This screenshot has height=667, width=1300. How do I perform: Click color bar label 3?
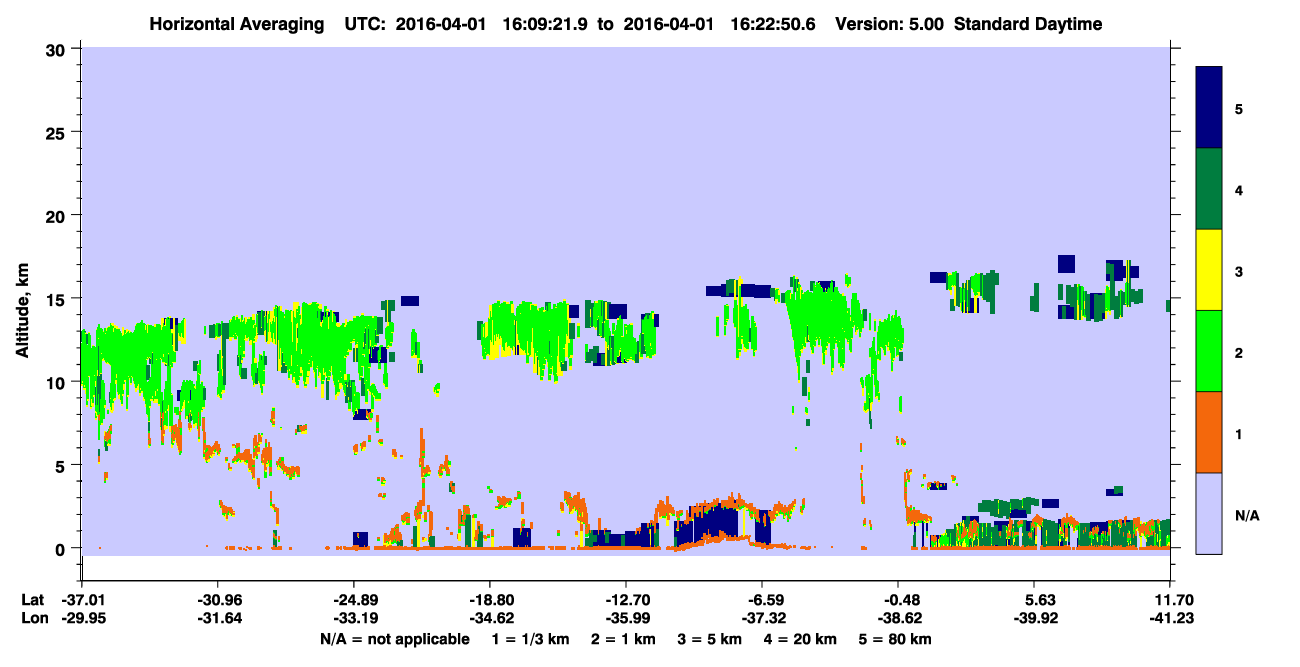pos(1239,271)
